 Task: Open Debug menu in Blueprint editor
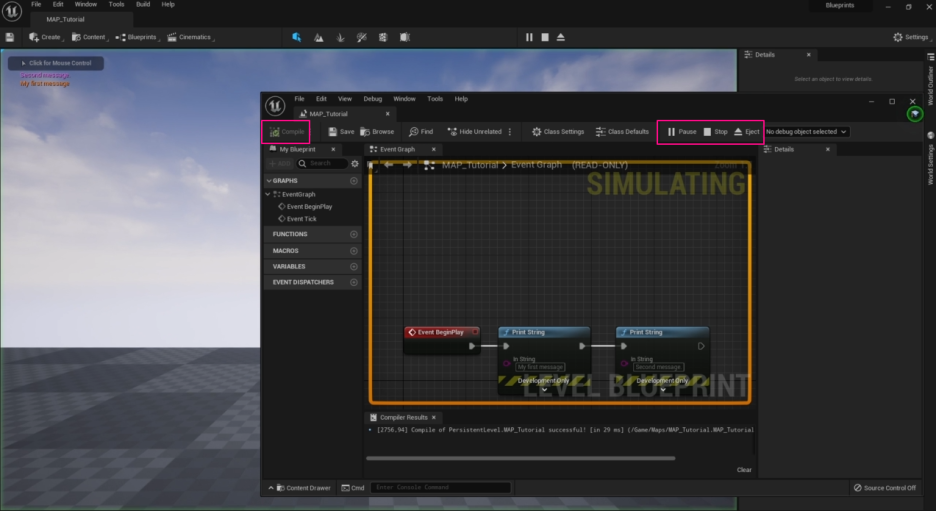(x=372, y=99)
